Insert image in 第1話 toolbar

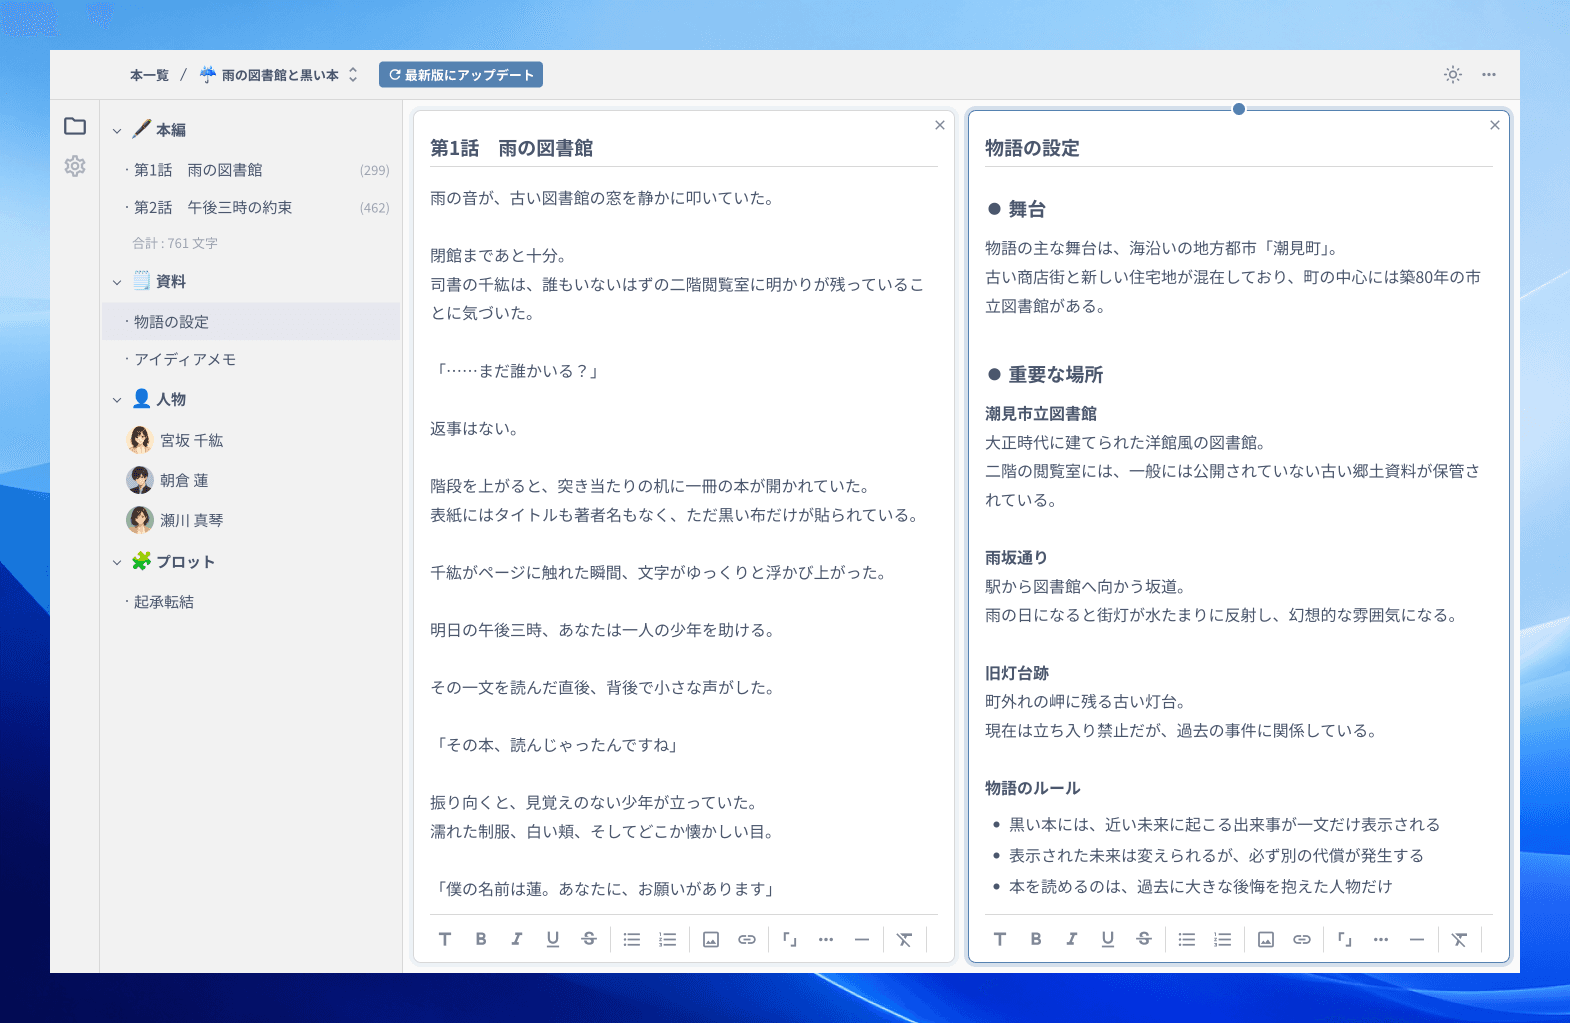[711, 939]
